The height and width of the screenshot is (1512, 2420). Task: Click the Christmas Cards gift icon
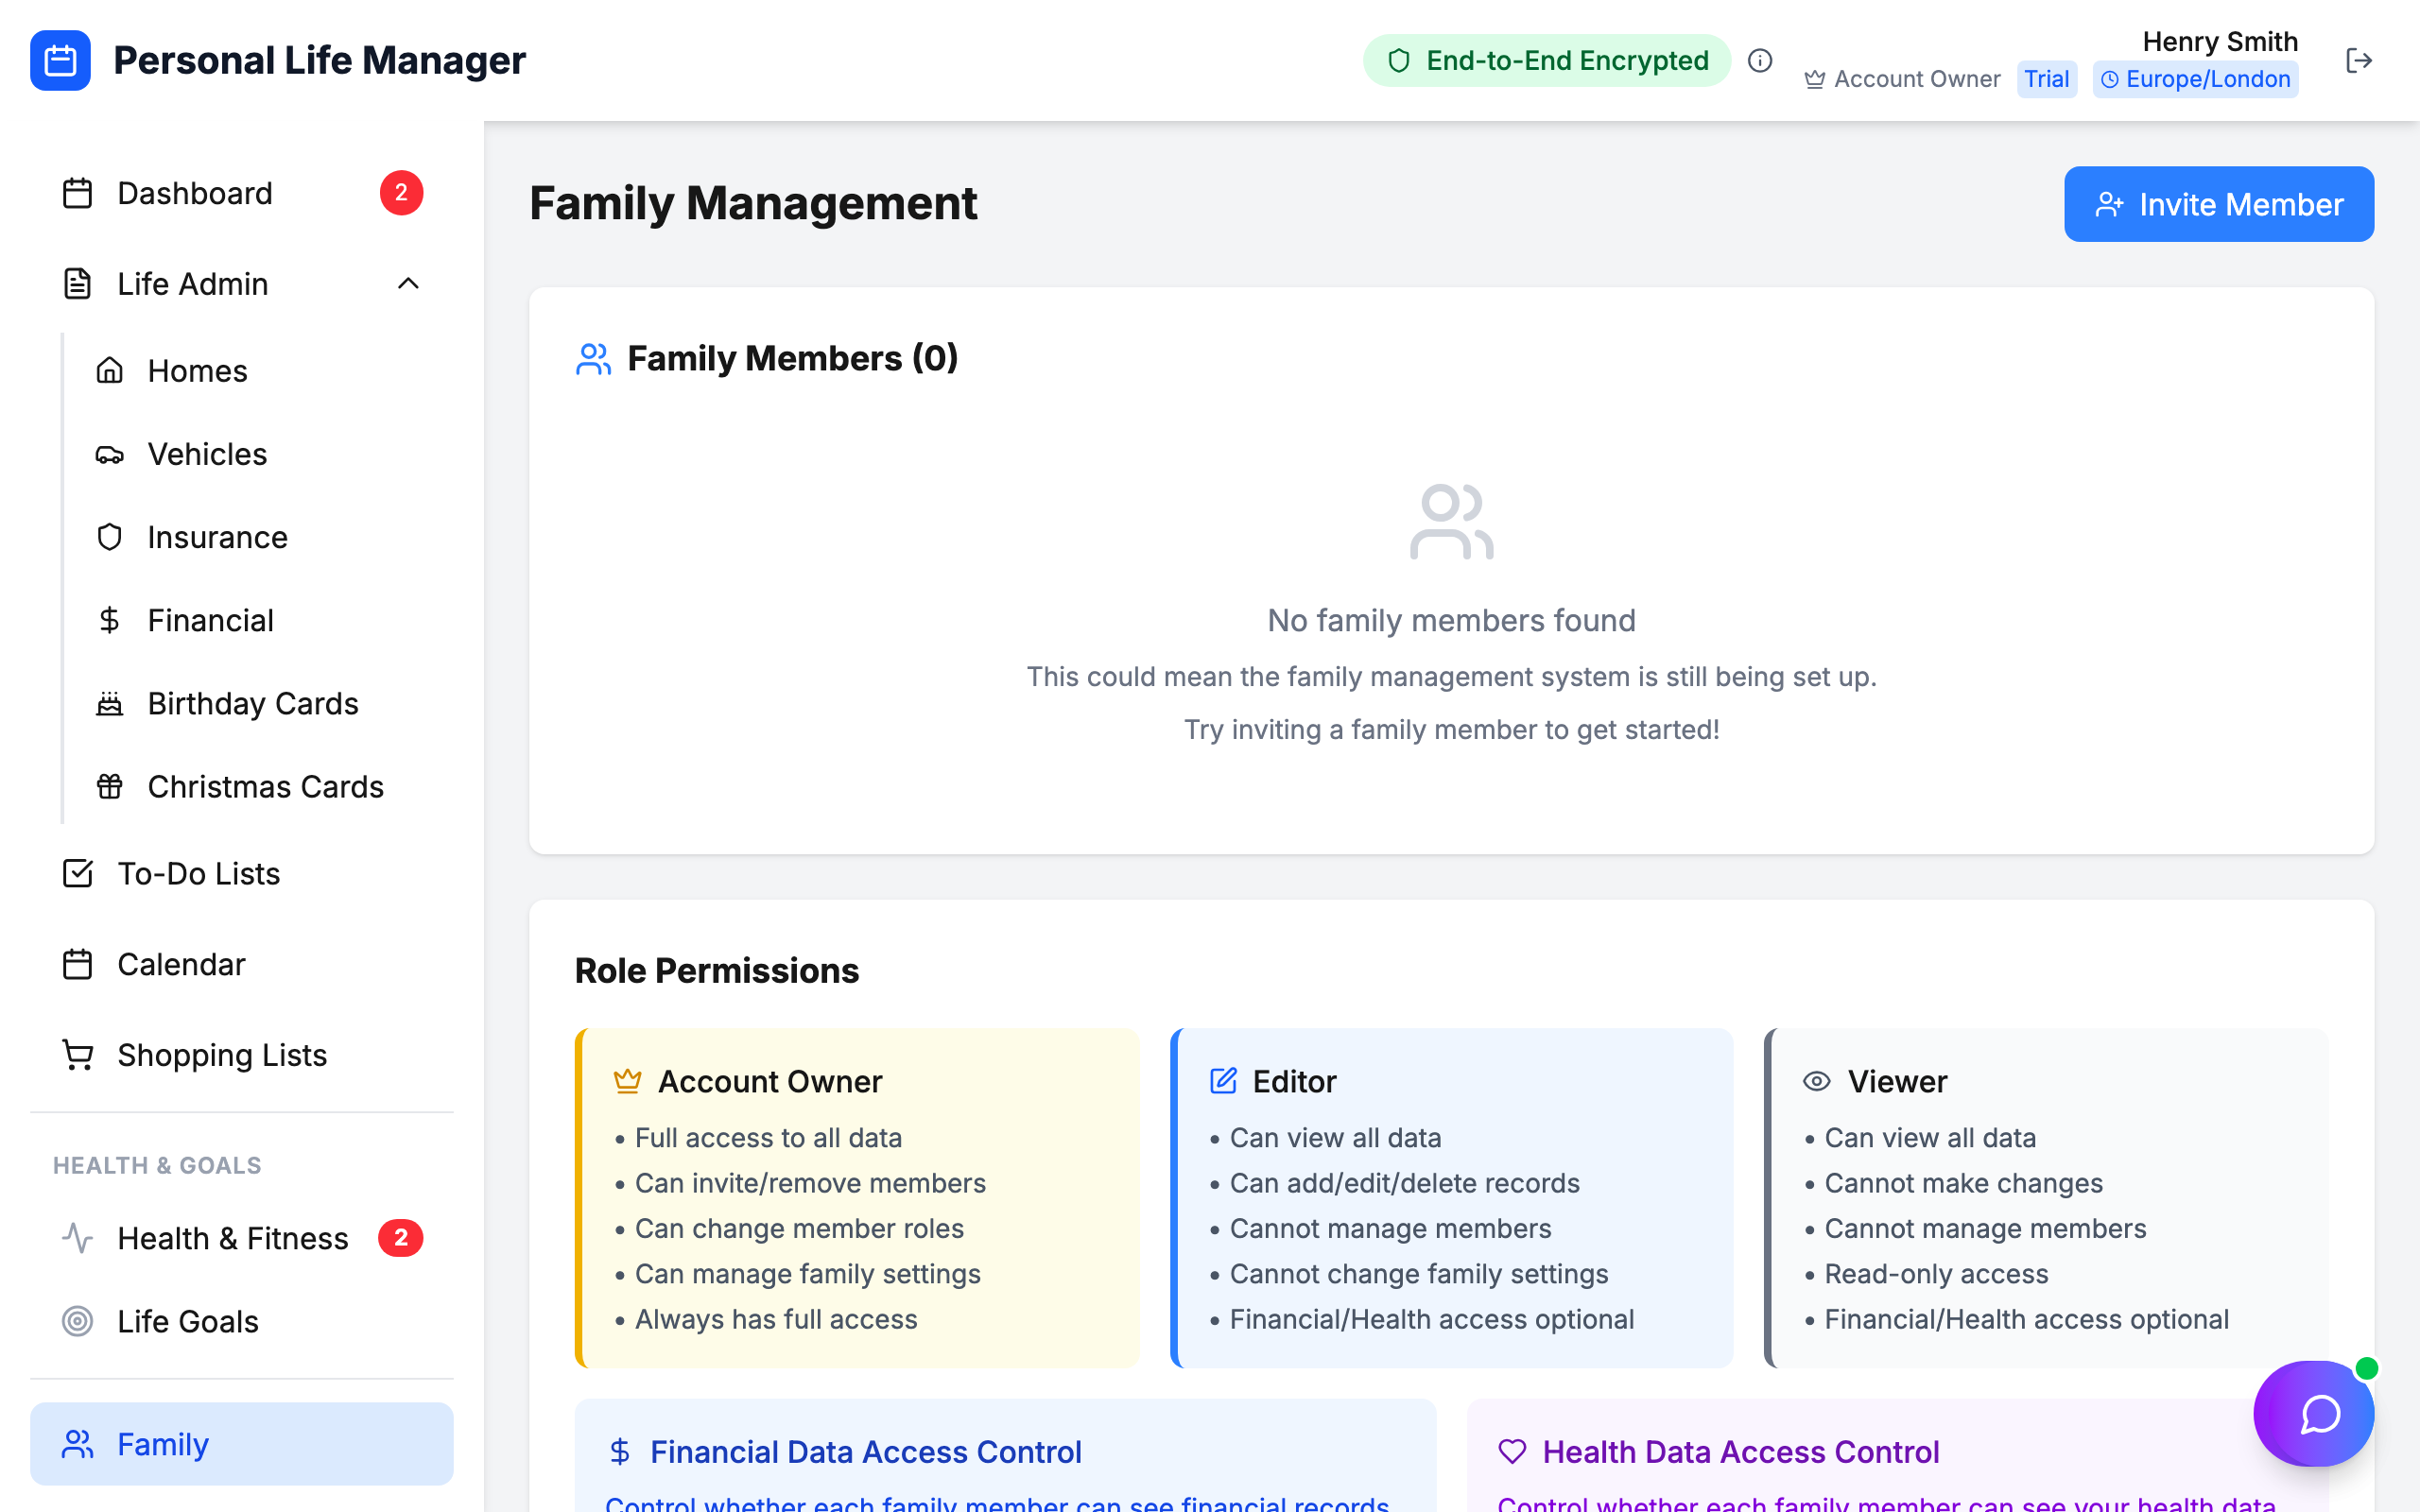[x=110, y=786]
